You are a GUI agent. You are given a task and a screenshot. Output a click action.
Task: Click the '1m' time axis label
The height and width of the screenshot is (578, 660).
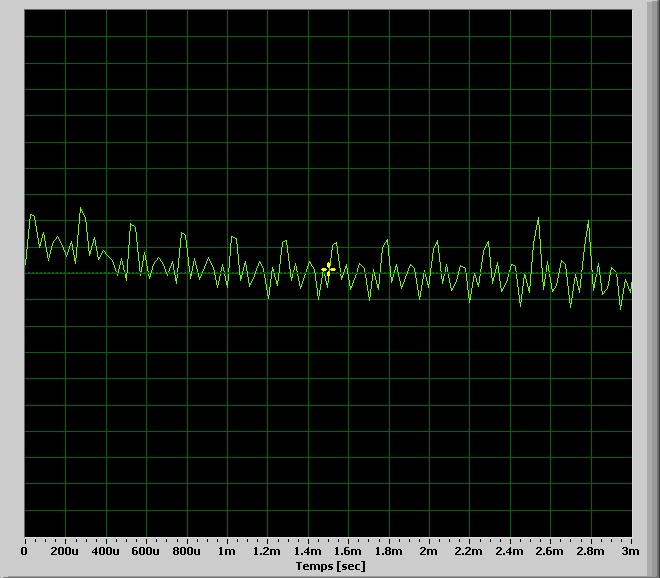click(226, 551)
